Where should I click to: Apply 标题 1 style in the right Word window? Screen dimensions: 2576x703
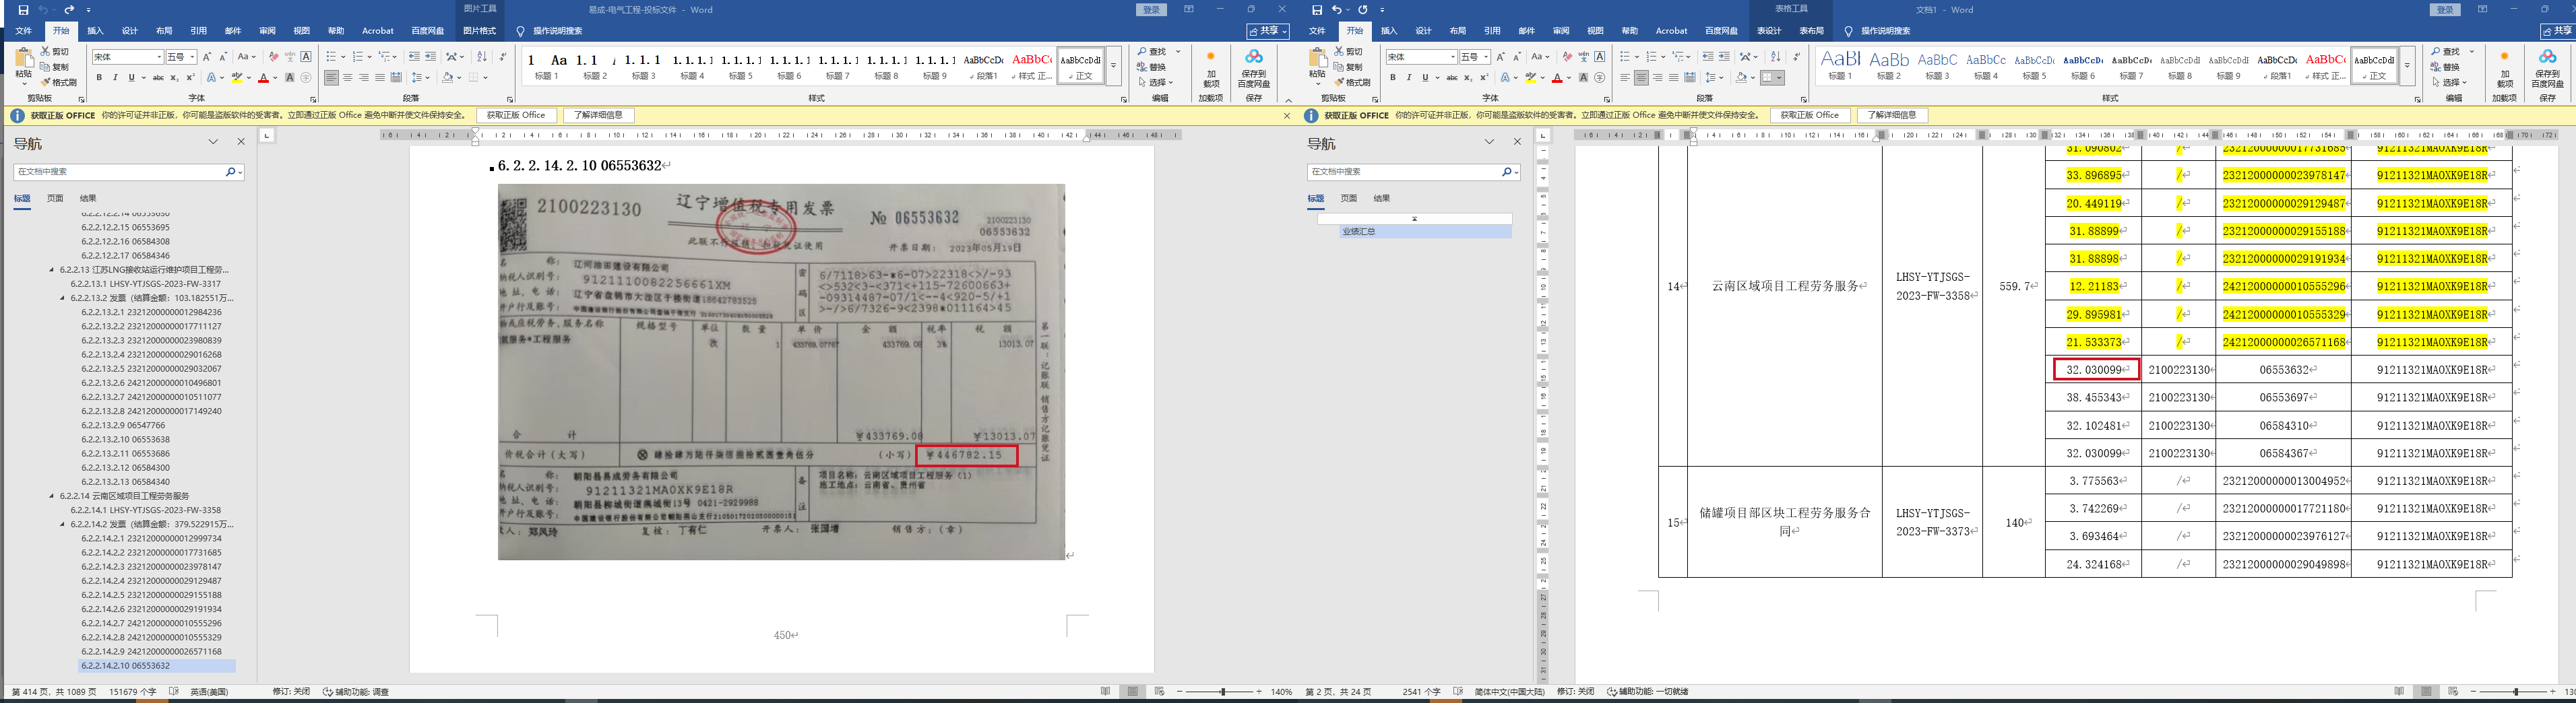[x=1841, y=65]
